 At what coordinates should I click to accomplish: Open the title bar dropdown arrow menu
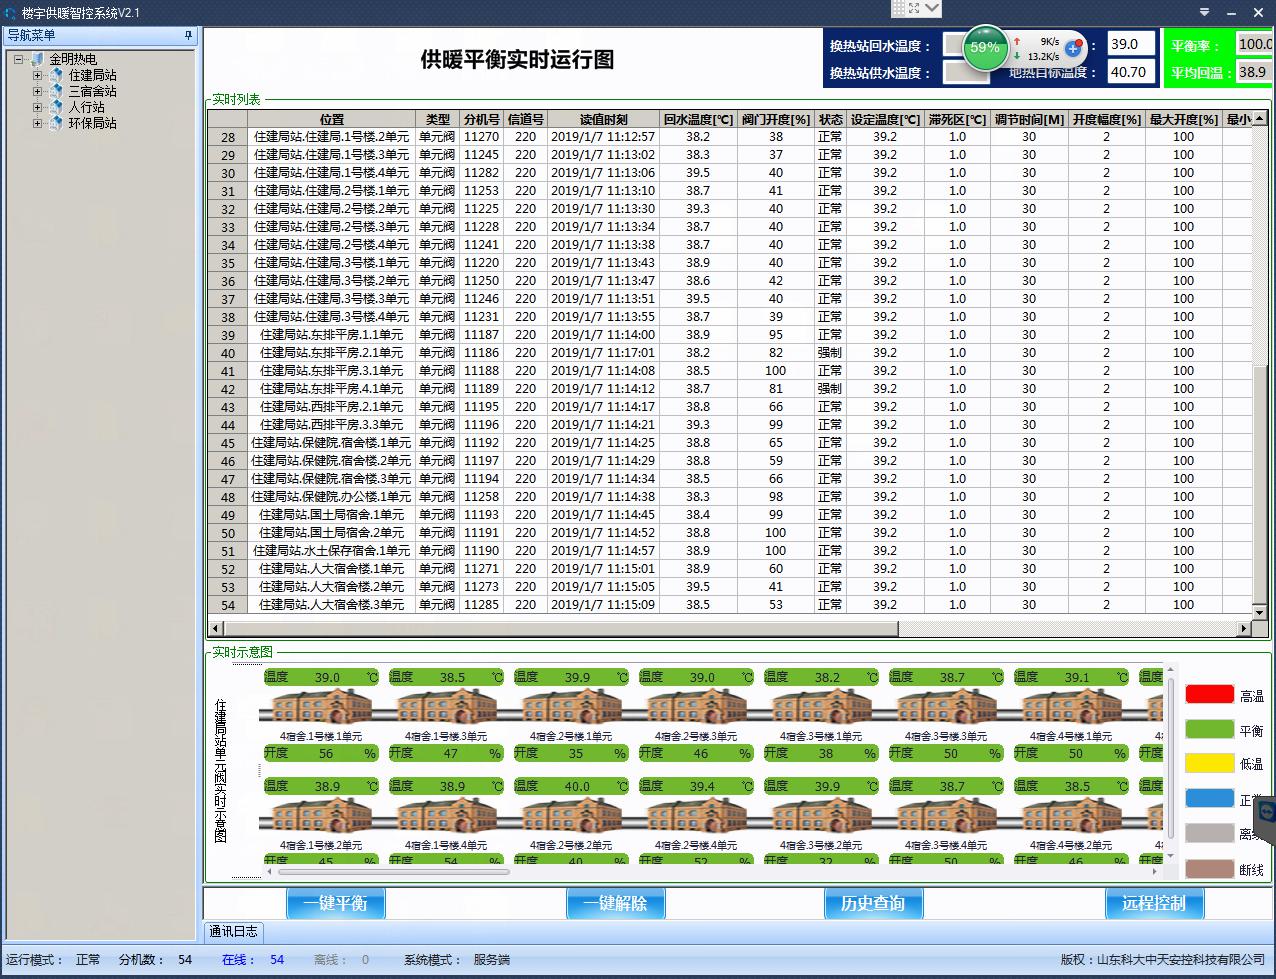click(932, 8)
